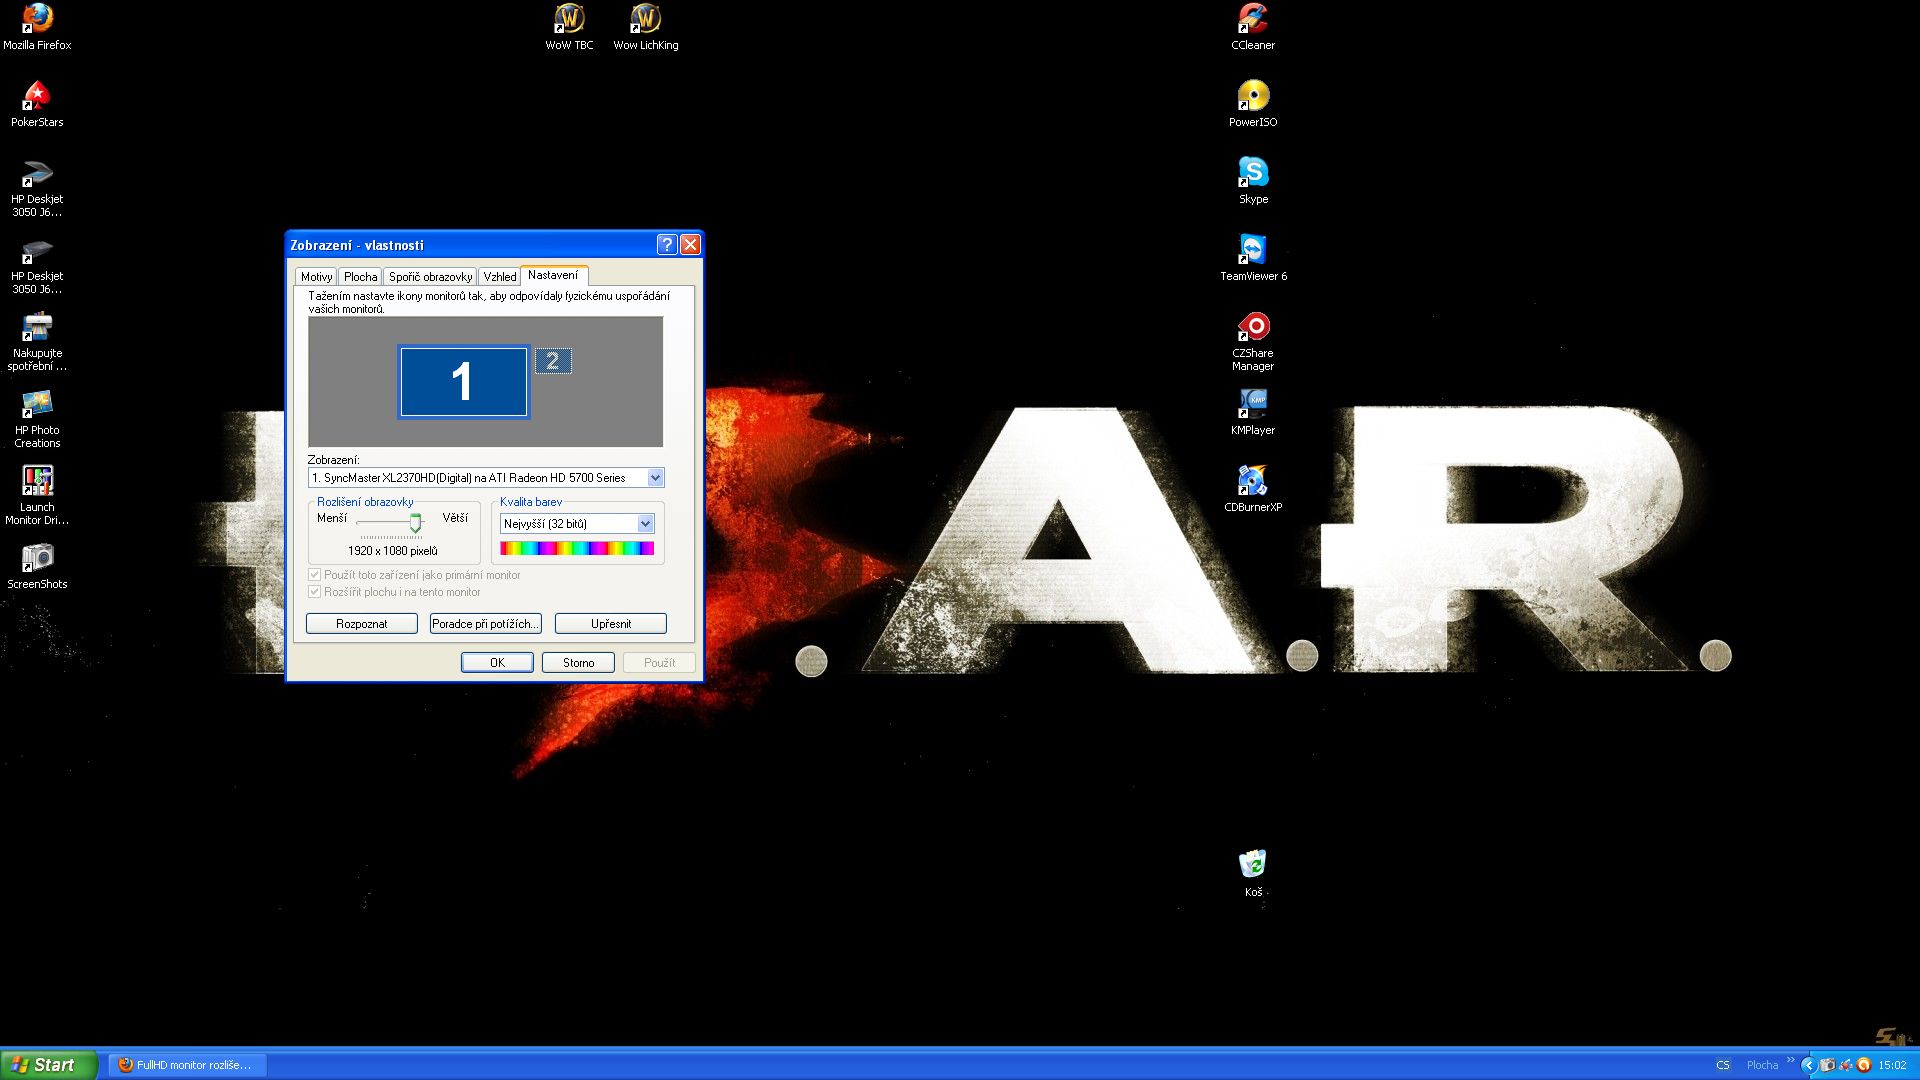Select monitor 2 in the arrangement preview
1920x1080 pixels.
(x=553, y=361)
